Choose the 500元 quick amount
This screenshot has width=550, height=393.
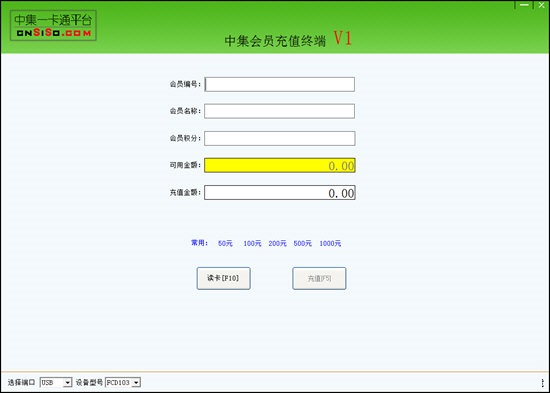303,243
